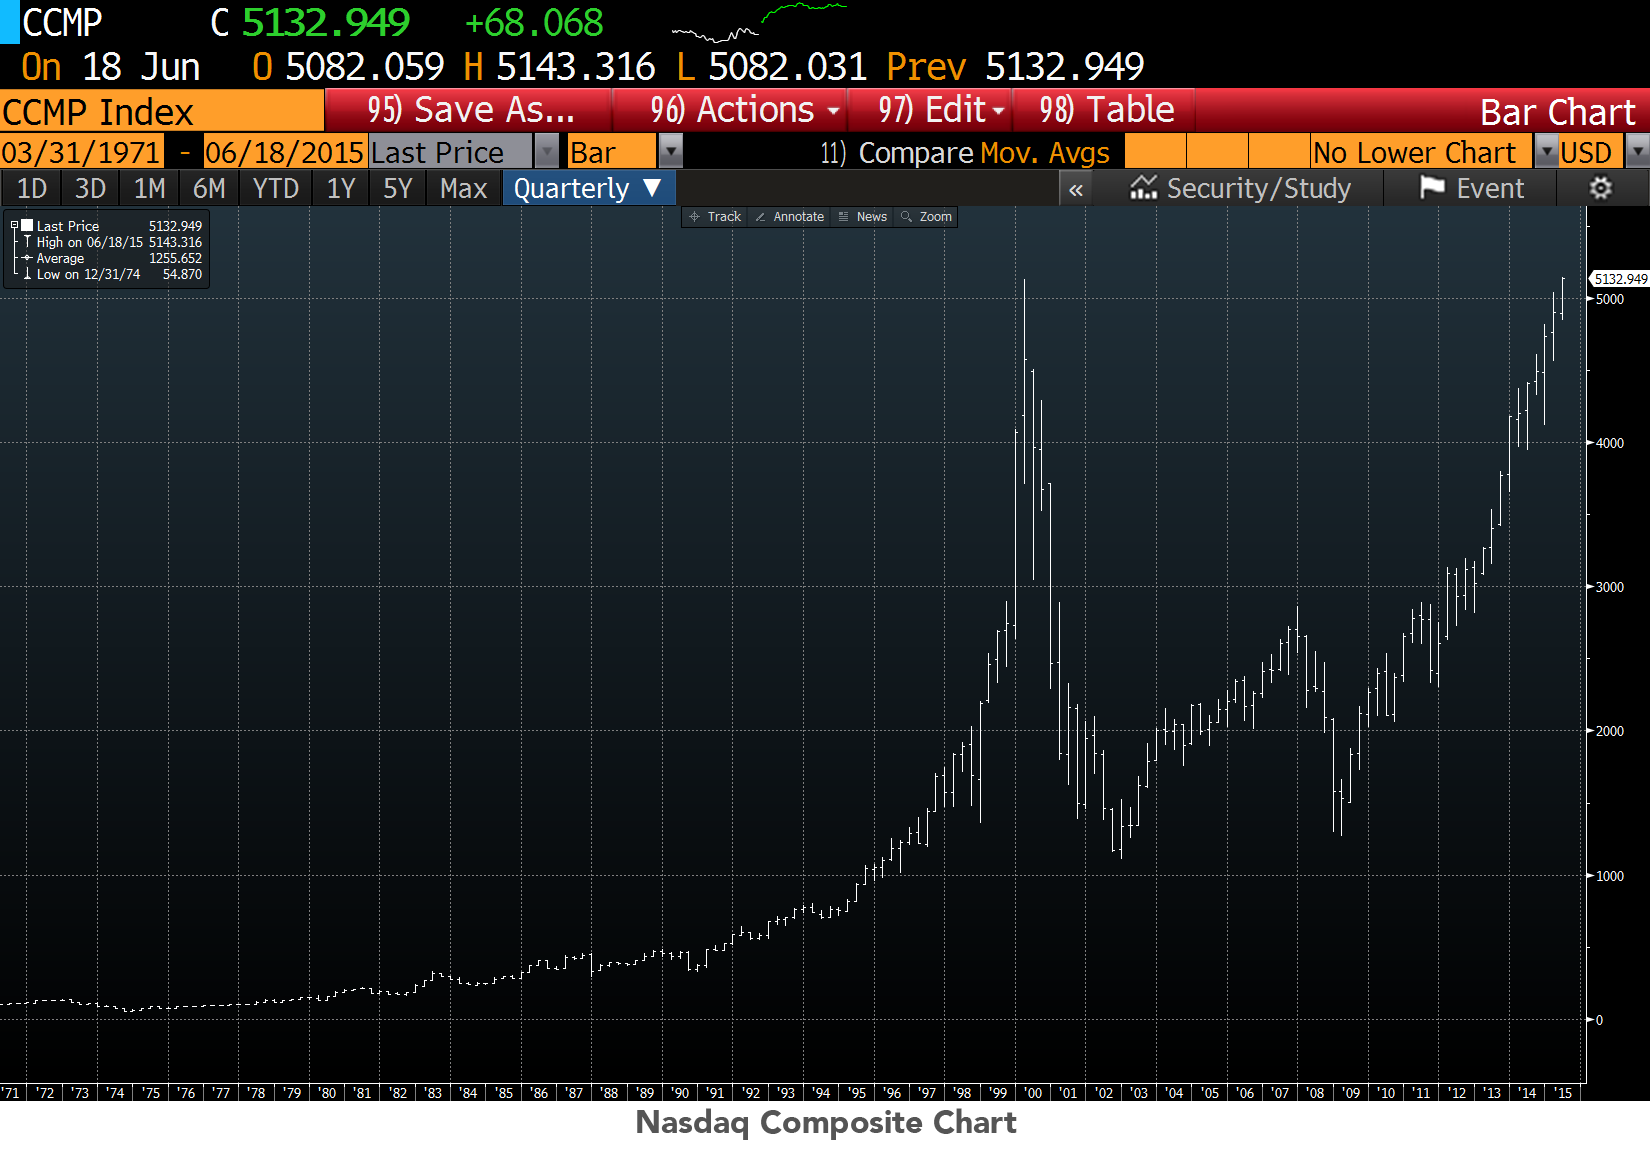The image size is (1650, 1151).
Task: Click the Nasdaq Composite Chart caption
Action: pos(826,1122)
